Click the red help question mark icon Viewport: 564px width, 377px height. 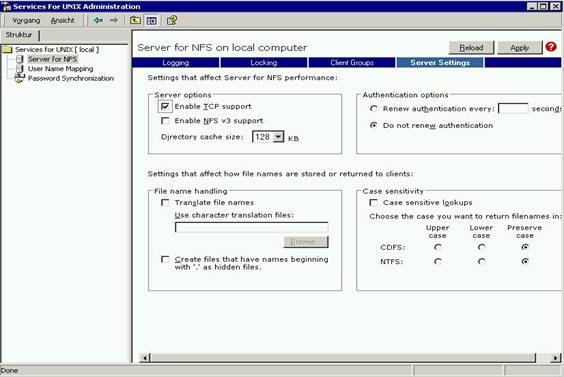pos(551,47)
